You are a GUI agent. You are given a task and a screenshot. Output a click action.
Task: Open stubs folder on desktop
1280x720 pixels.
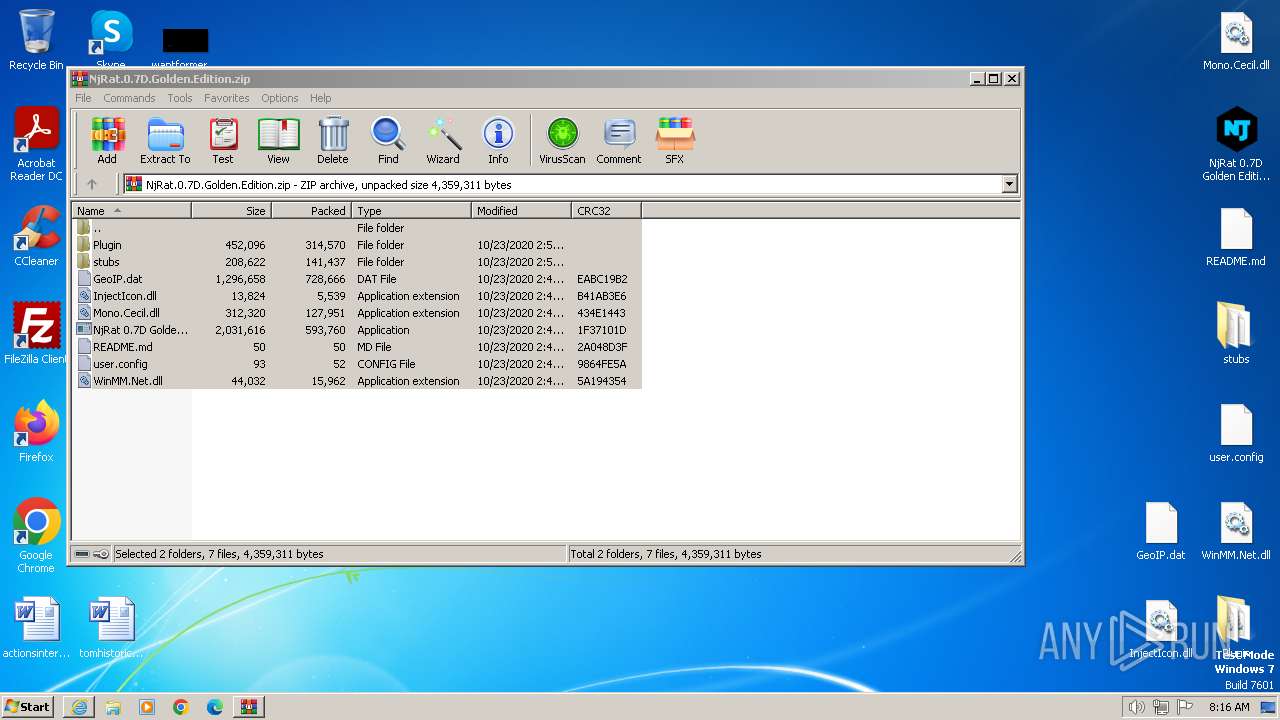click(1236, 334)
